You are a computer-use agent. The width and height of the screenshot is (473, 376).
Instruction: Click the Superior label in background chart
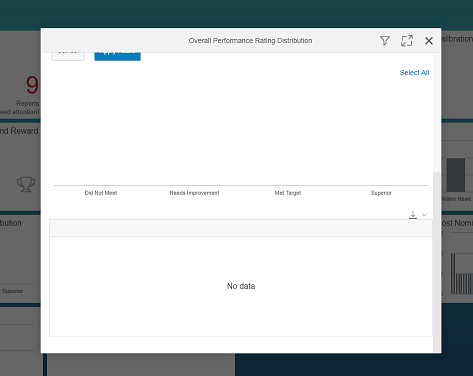pos(13,291)
